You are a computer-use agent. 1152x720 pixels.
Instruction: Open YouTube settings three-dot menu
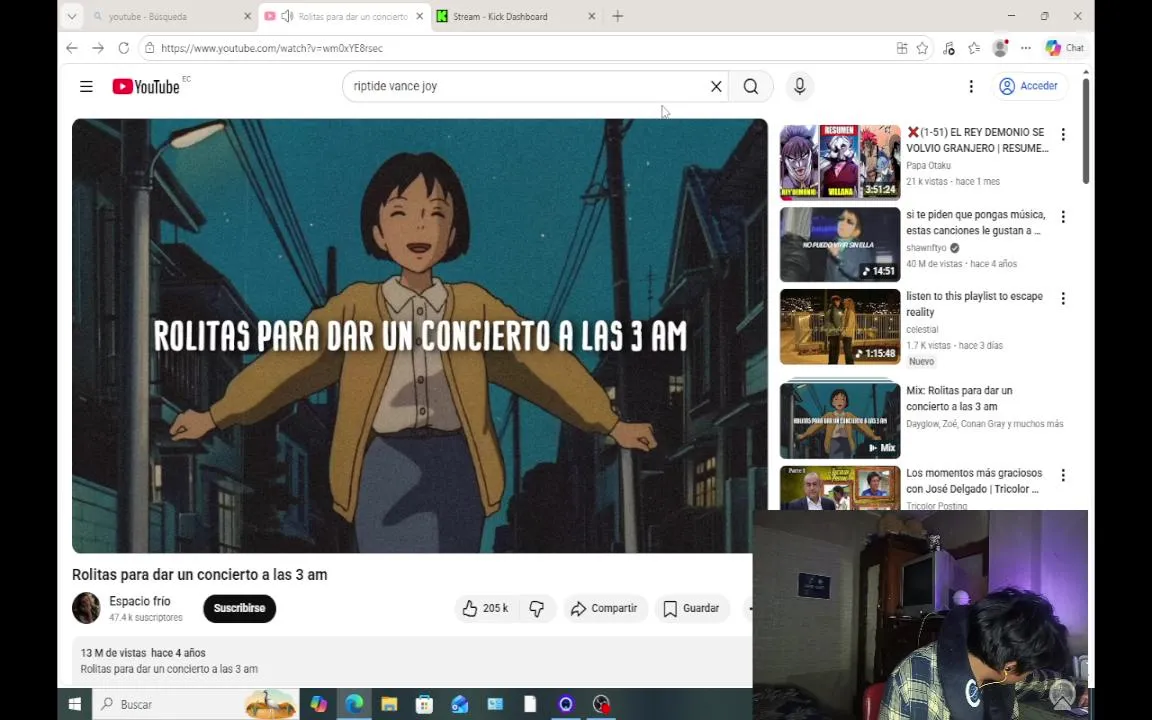(x=971, y=87)
